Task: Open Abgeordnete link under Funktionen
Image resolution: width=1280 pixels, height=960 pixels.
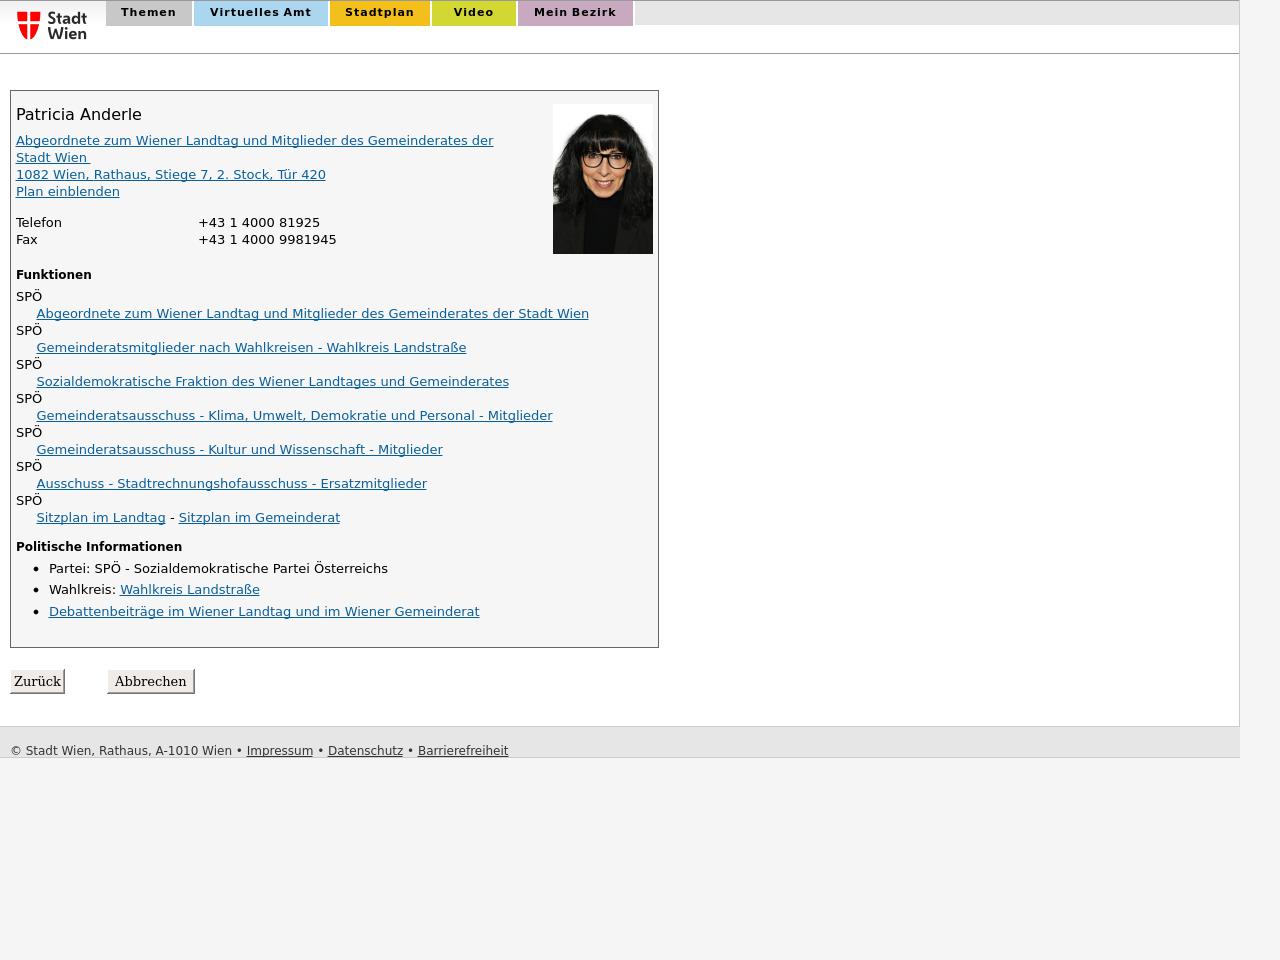Action: (x=313, y=313)
